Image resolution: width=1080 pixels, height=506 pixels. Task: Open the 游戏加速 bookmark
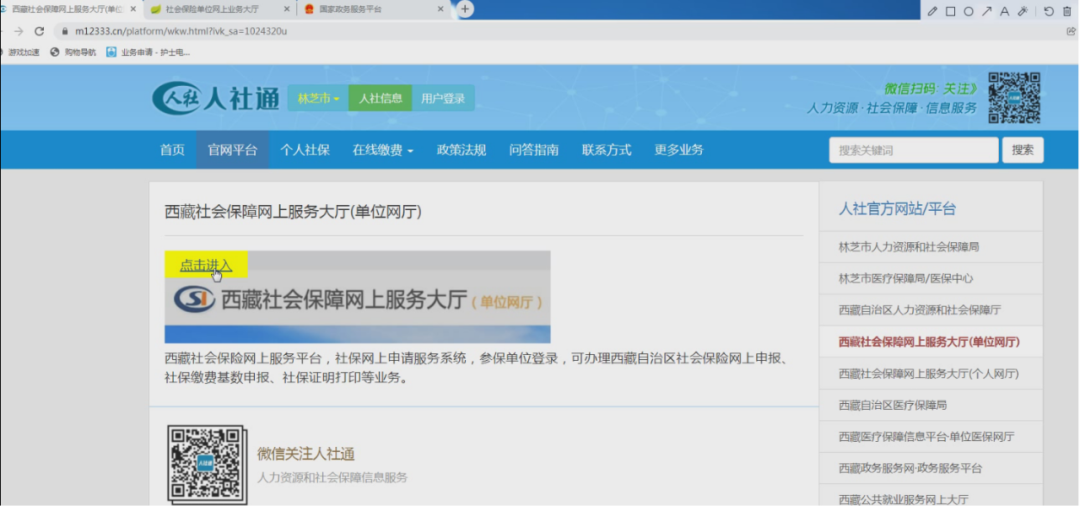point(21,52)
